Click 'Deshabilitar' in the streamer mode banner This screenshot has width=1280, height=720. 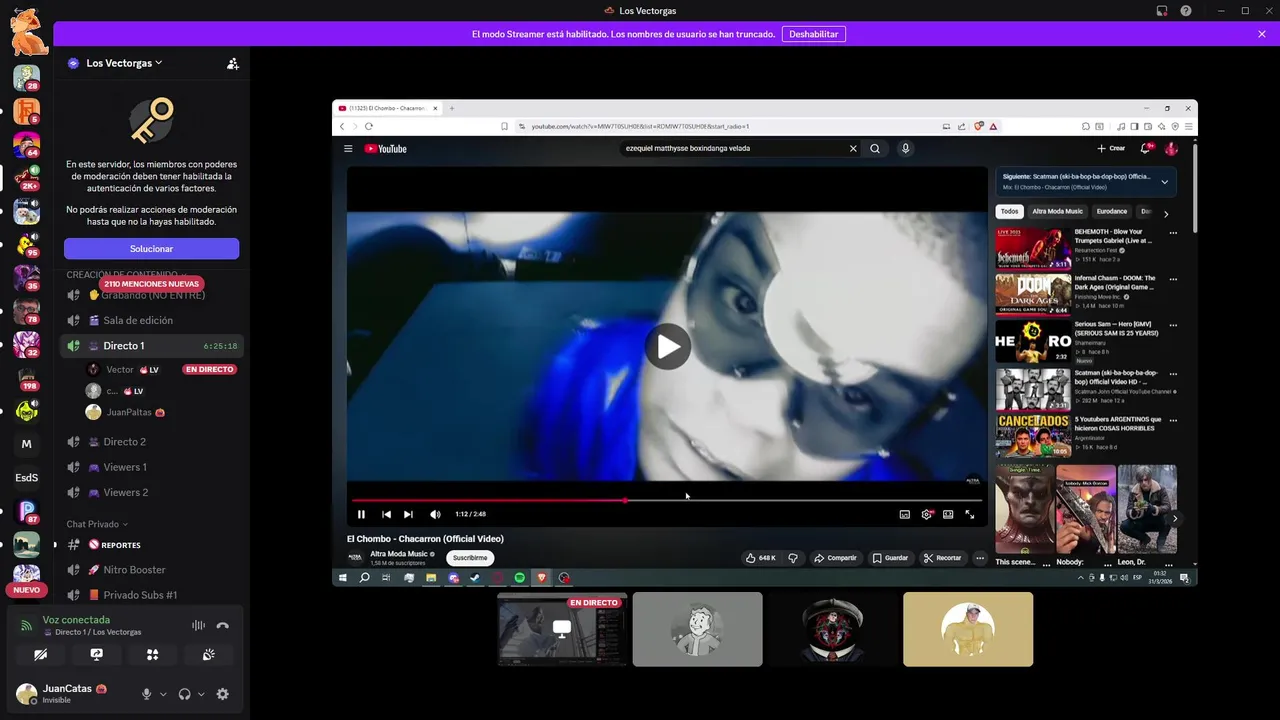pyautogui.click(x=813, y=34)
